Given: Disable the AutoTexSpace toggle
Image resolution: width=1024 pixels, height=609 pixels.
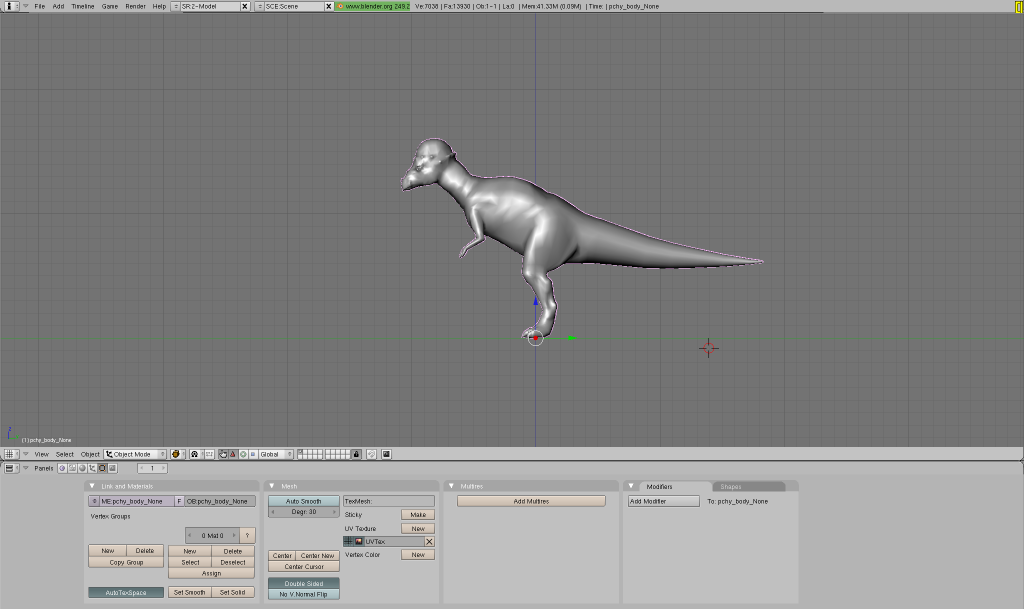Looking at the screenshot, I should (x=126, y=592).
